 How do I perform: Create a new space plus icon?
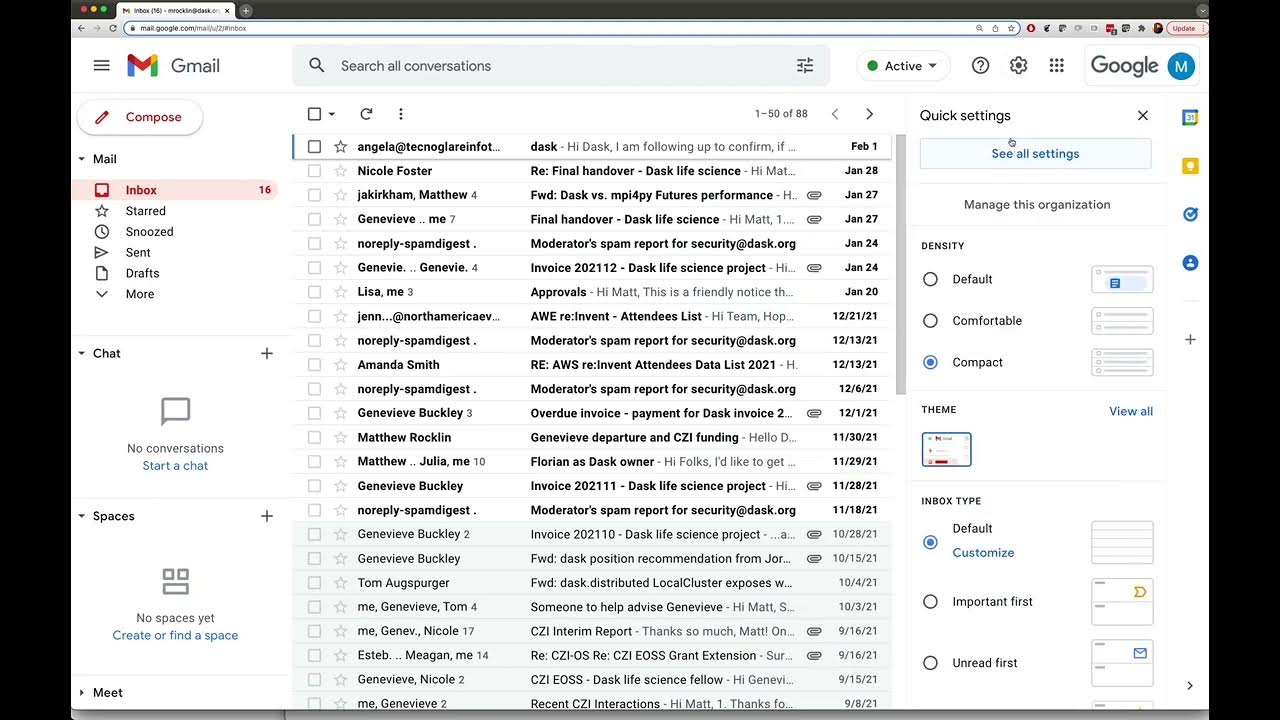(x=267, y=516)
